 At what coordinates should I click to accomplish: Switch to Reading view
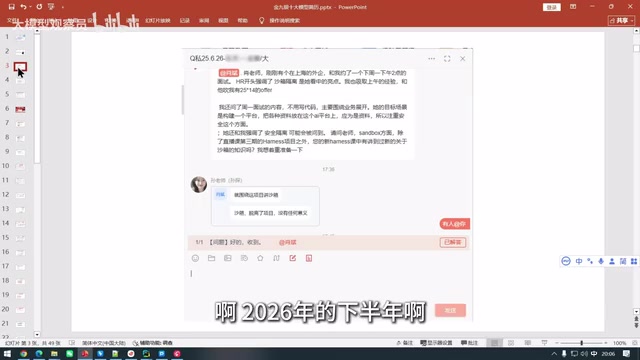pos(528,343)
